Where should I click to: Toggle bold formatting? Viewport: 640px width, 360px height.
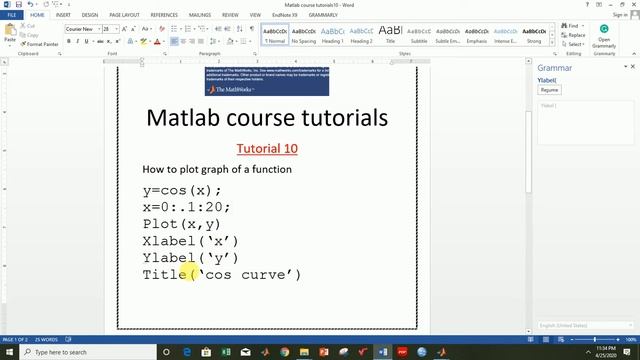click(x=69, y=41)
